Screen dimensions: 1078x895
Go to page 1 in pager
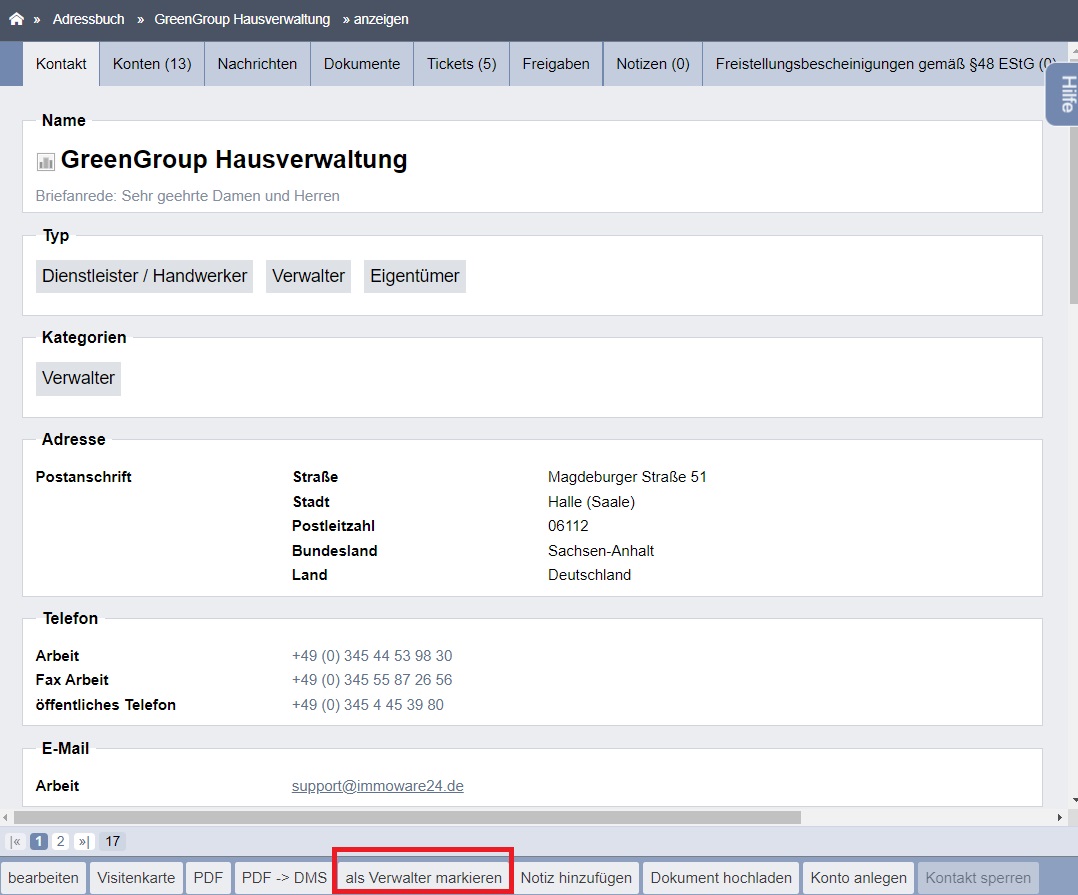pos(39,841)
